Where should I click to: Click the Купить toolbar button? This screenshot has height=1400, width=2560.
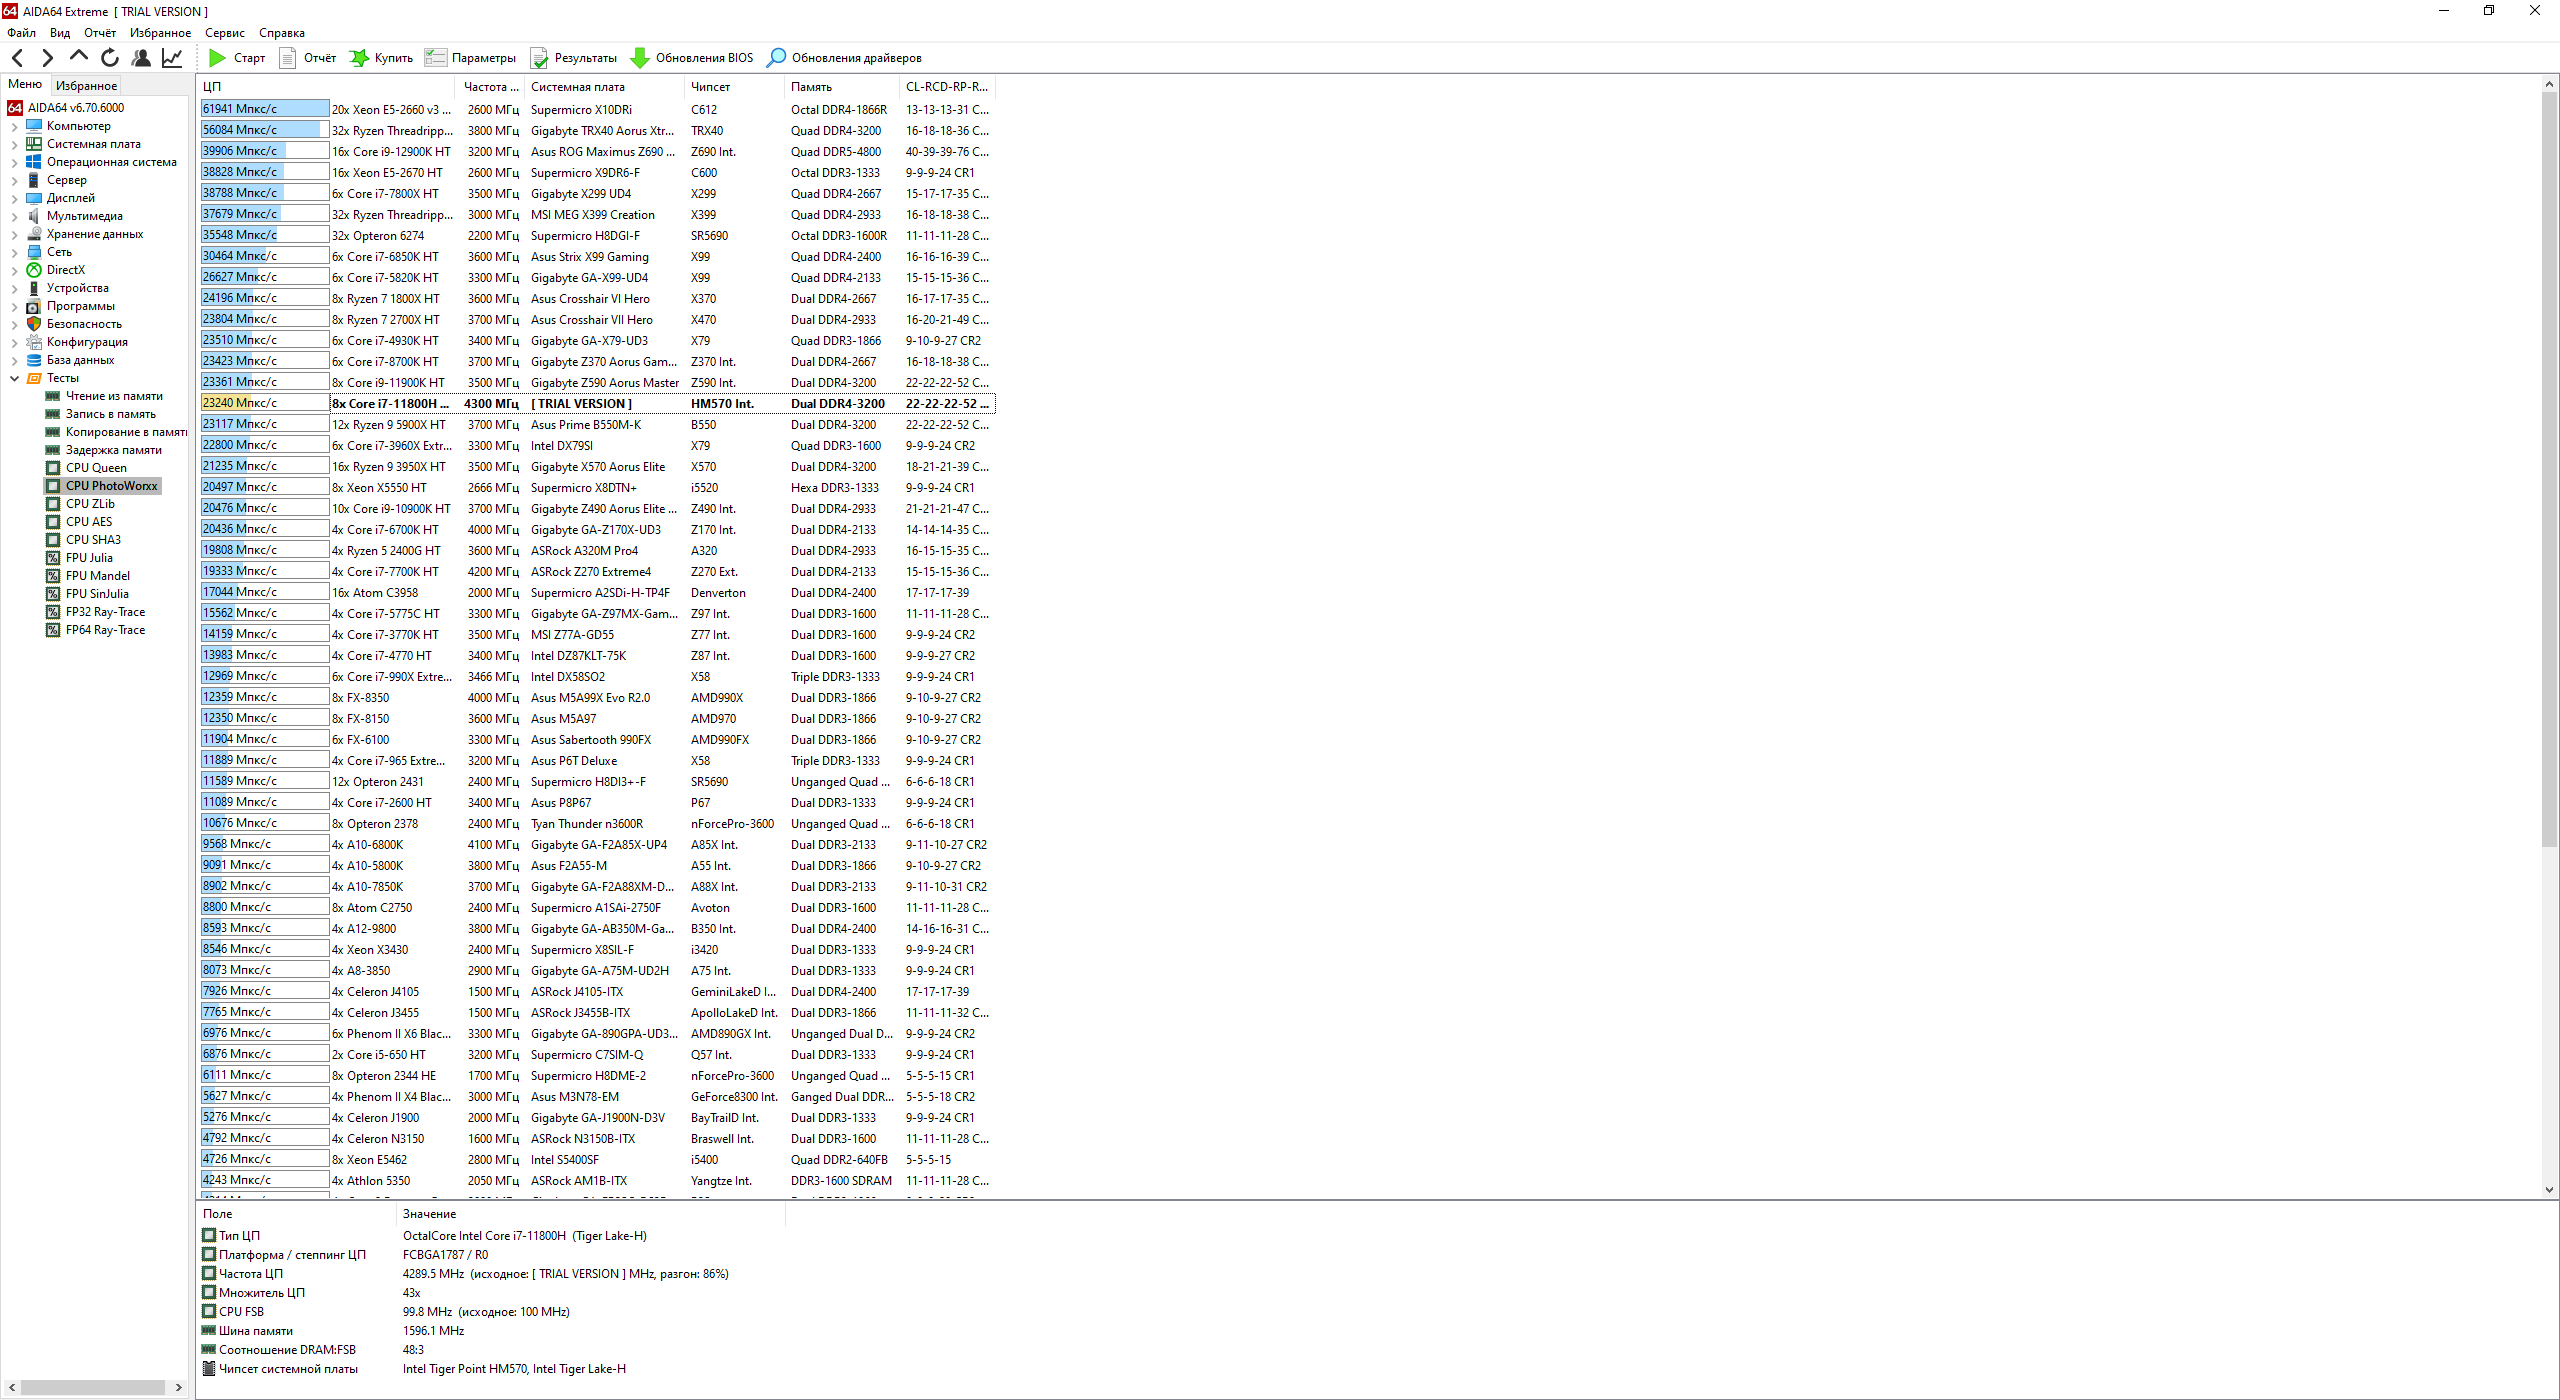pos(381,58)
